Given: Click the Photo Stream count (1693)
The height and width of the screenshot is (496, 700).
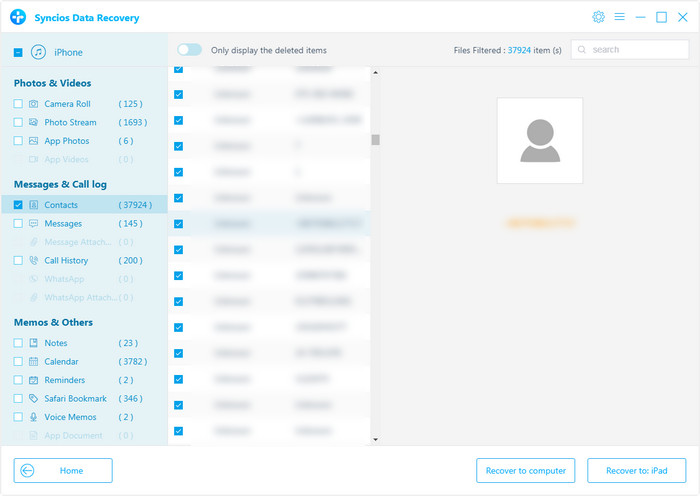Looking at the screenshot, I should coord(133,122).
